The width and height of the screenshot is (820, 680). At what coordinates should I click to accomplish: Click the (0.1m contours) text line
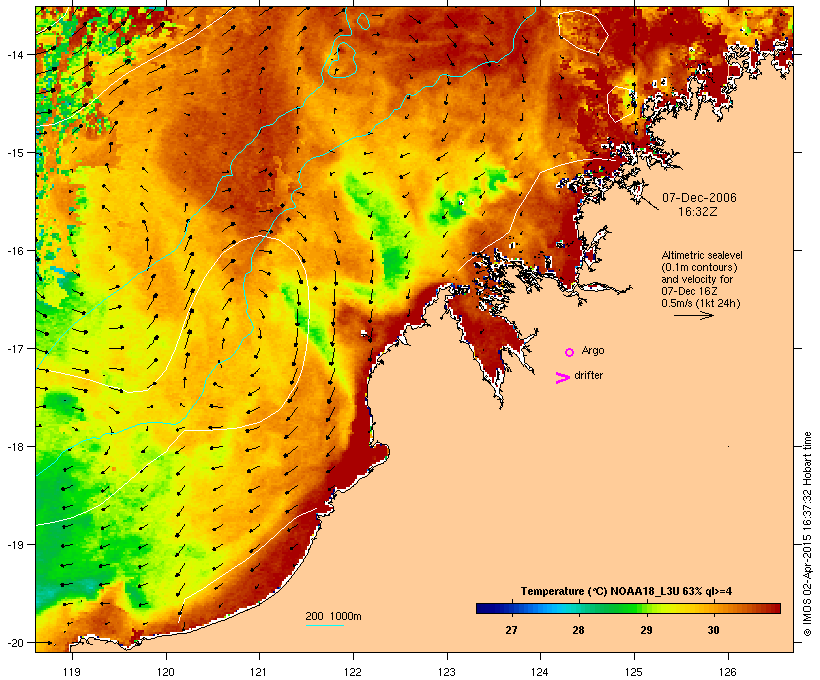[699, 267]
